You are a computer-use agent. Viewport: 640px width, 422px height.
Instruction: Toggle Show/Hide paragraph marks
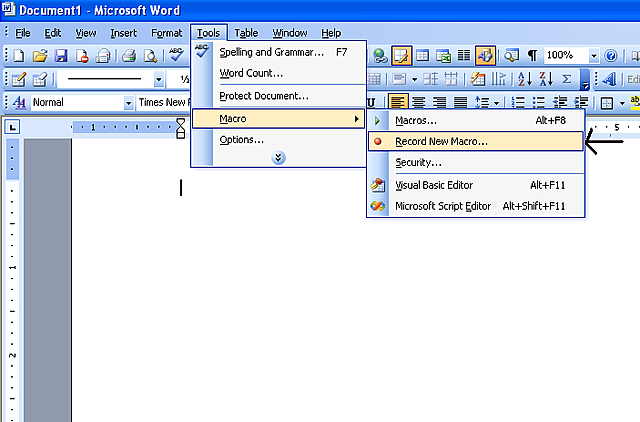(x=532, y=56)
